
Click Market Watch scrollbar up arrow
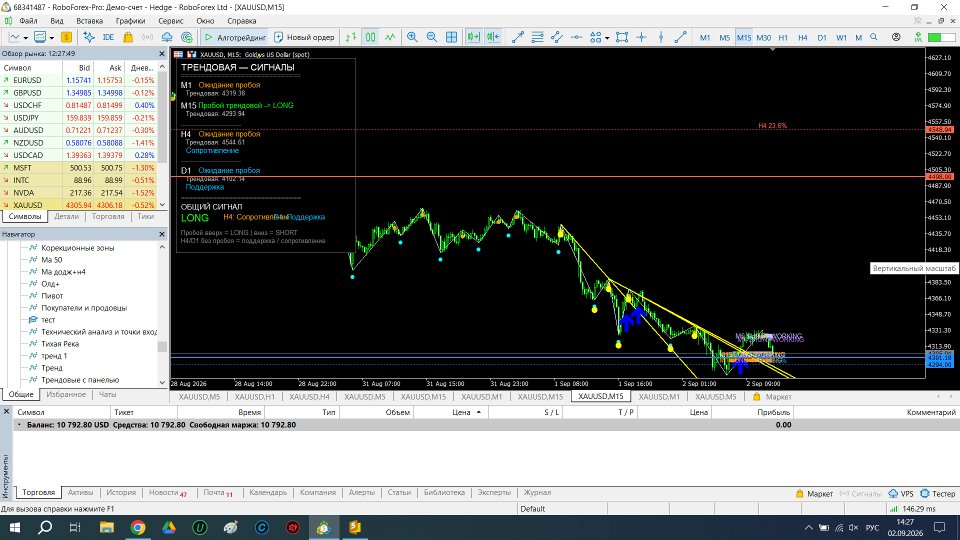click(x=162, y=67)
